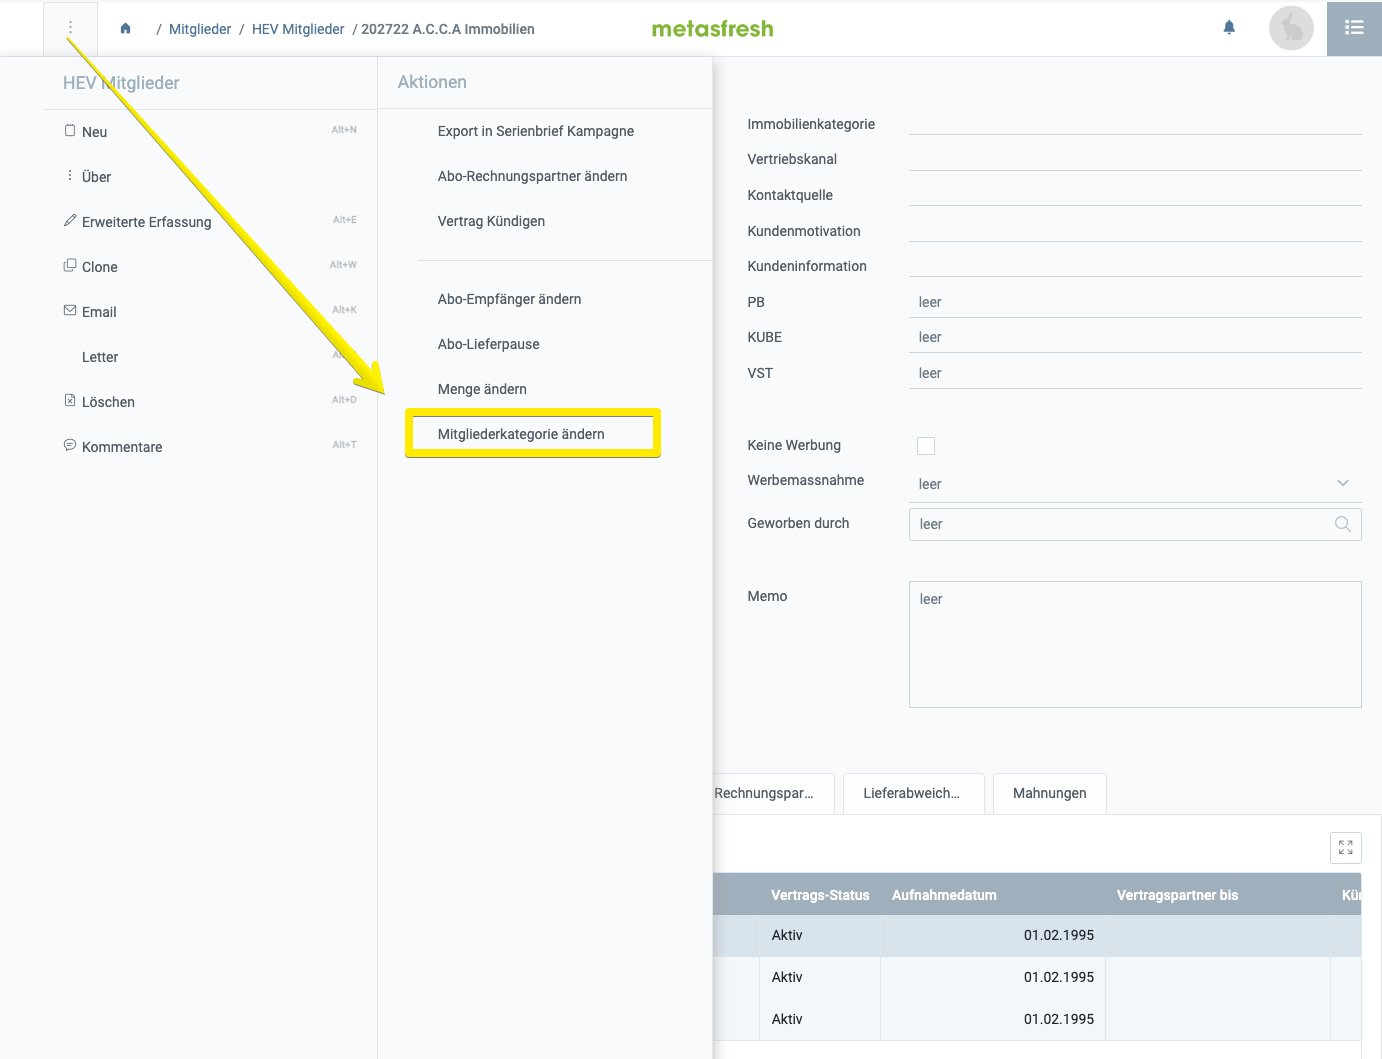Click the Über dots icon

[x=70, y=176]
